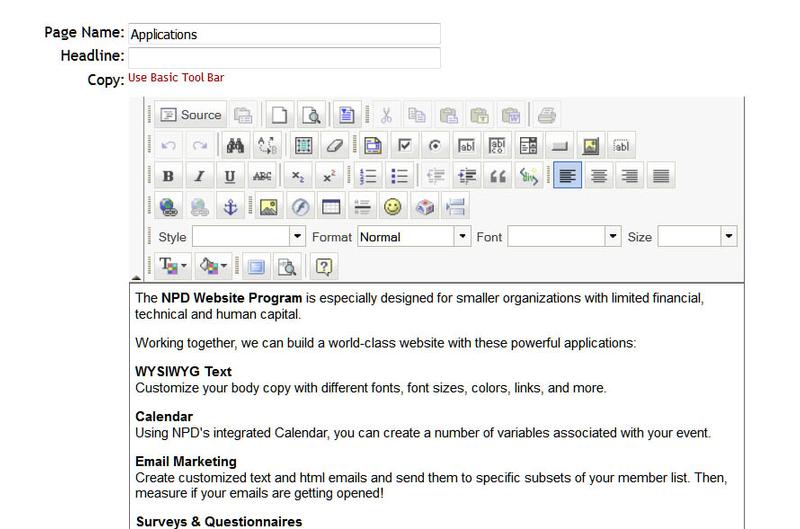Viewport: 800px width, 529px height.
Task: Insert a Selection Field form element
Action: point(529,146)
